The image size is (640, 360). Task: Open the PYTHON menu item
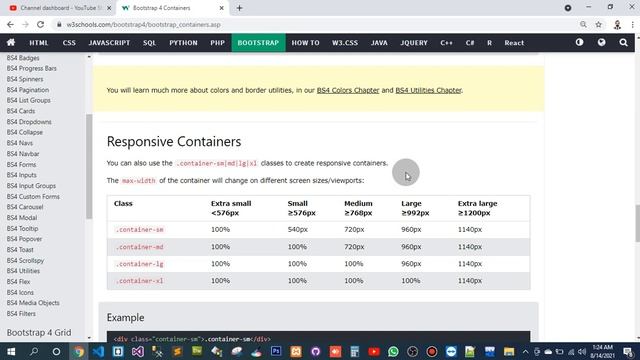tap(183, 42)
